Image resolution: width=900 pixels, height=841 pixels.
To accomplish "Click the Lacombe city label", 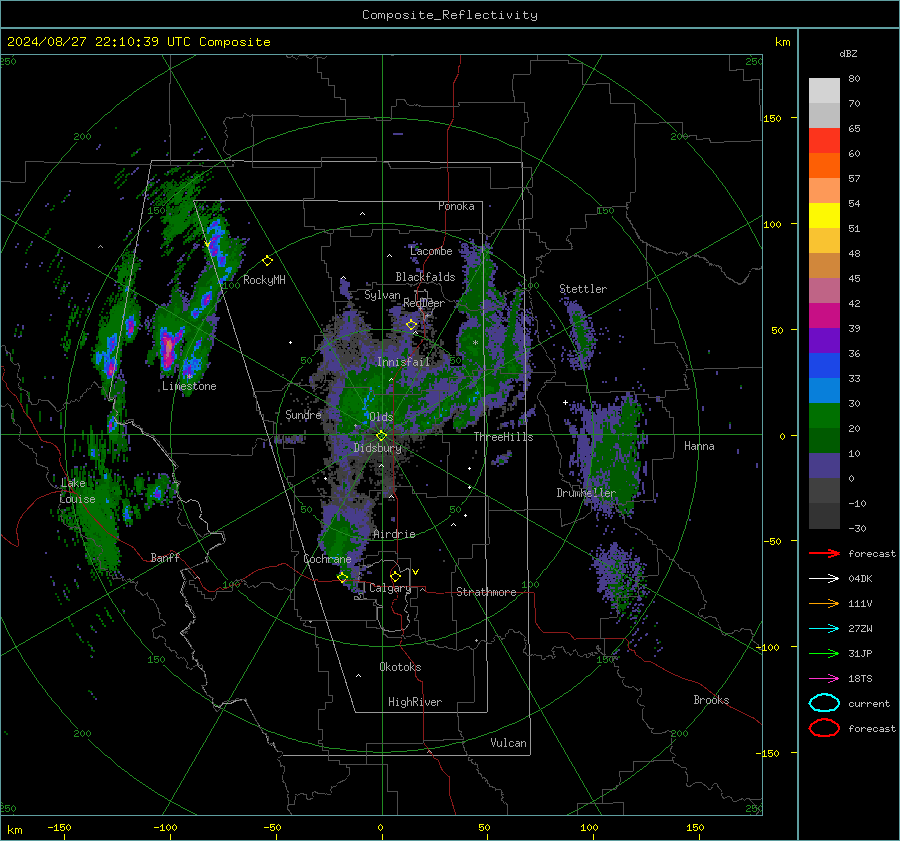I will 431,251.
